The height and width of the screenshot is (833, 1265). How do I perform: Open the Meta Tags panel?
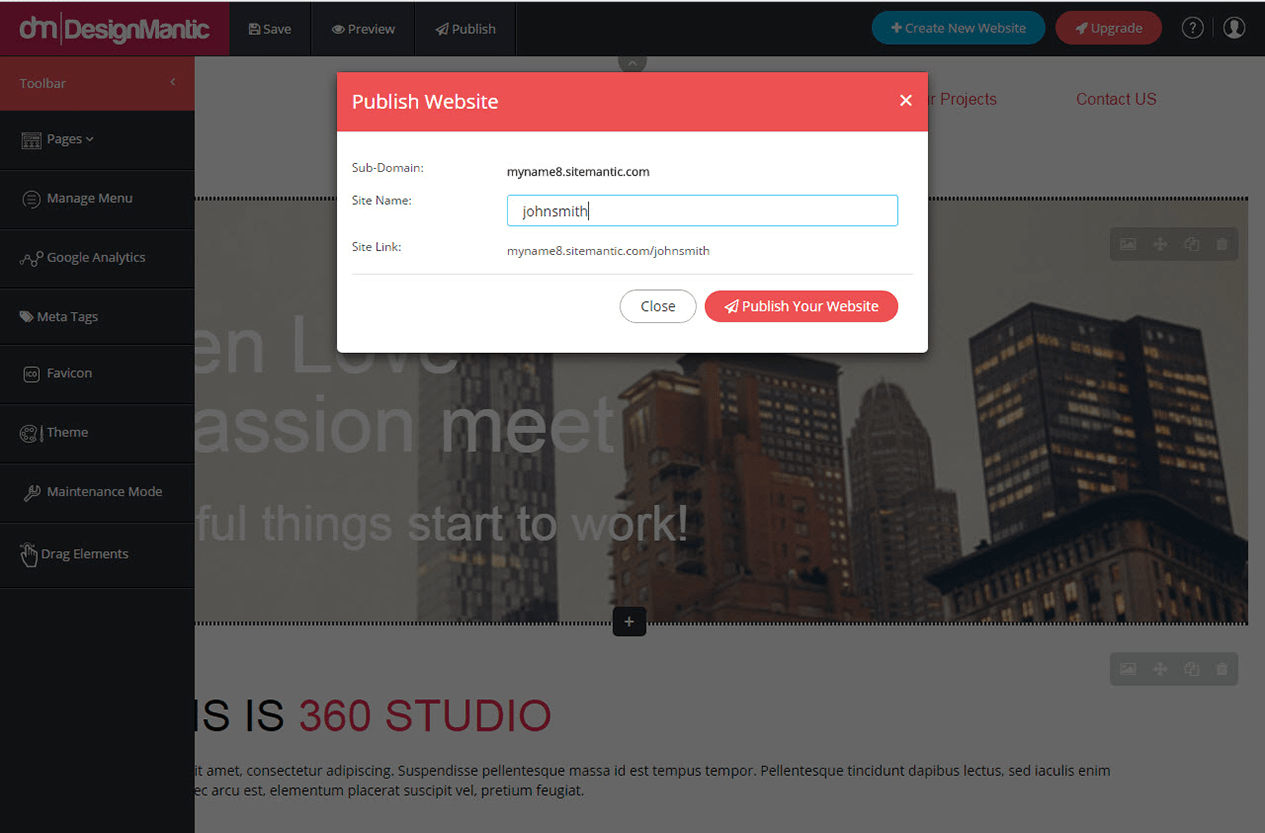click(x=67, y=317)
